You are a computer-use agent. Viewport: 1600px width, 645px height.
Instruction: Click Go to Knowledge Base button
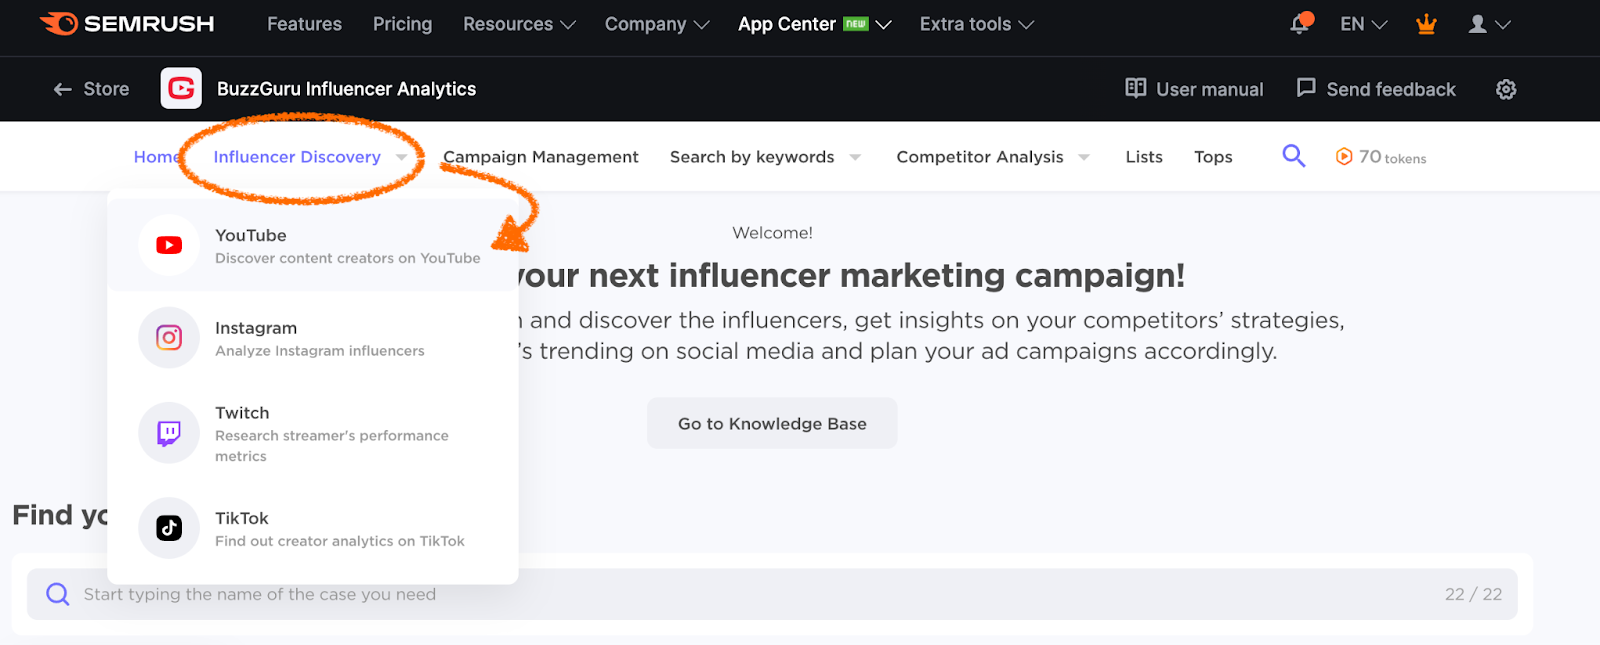[x=772, y=423]
